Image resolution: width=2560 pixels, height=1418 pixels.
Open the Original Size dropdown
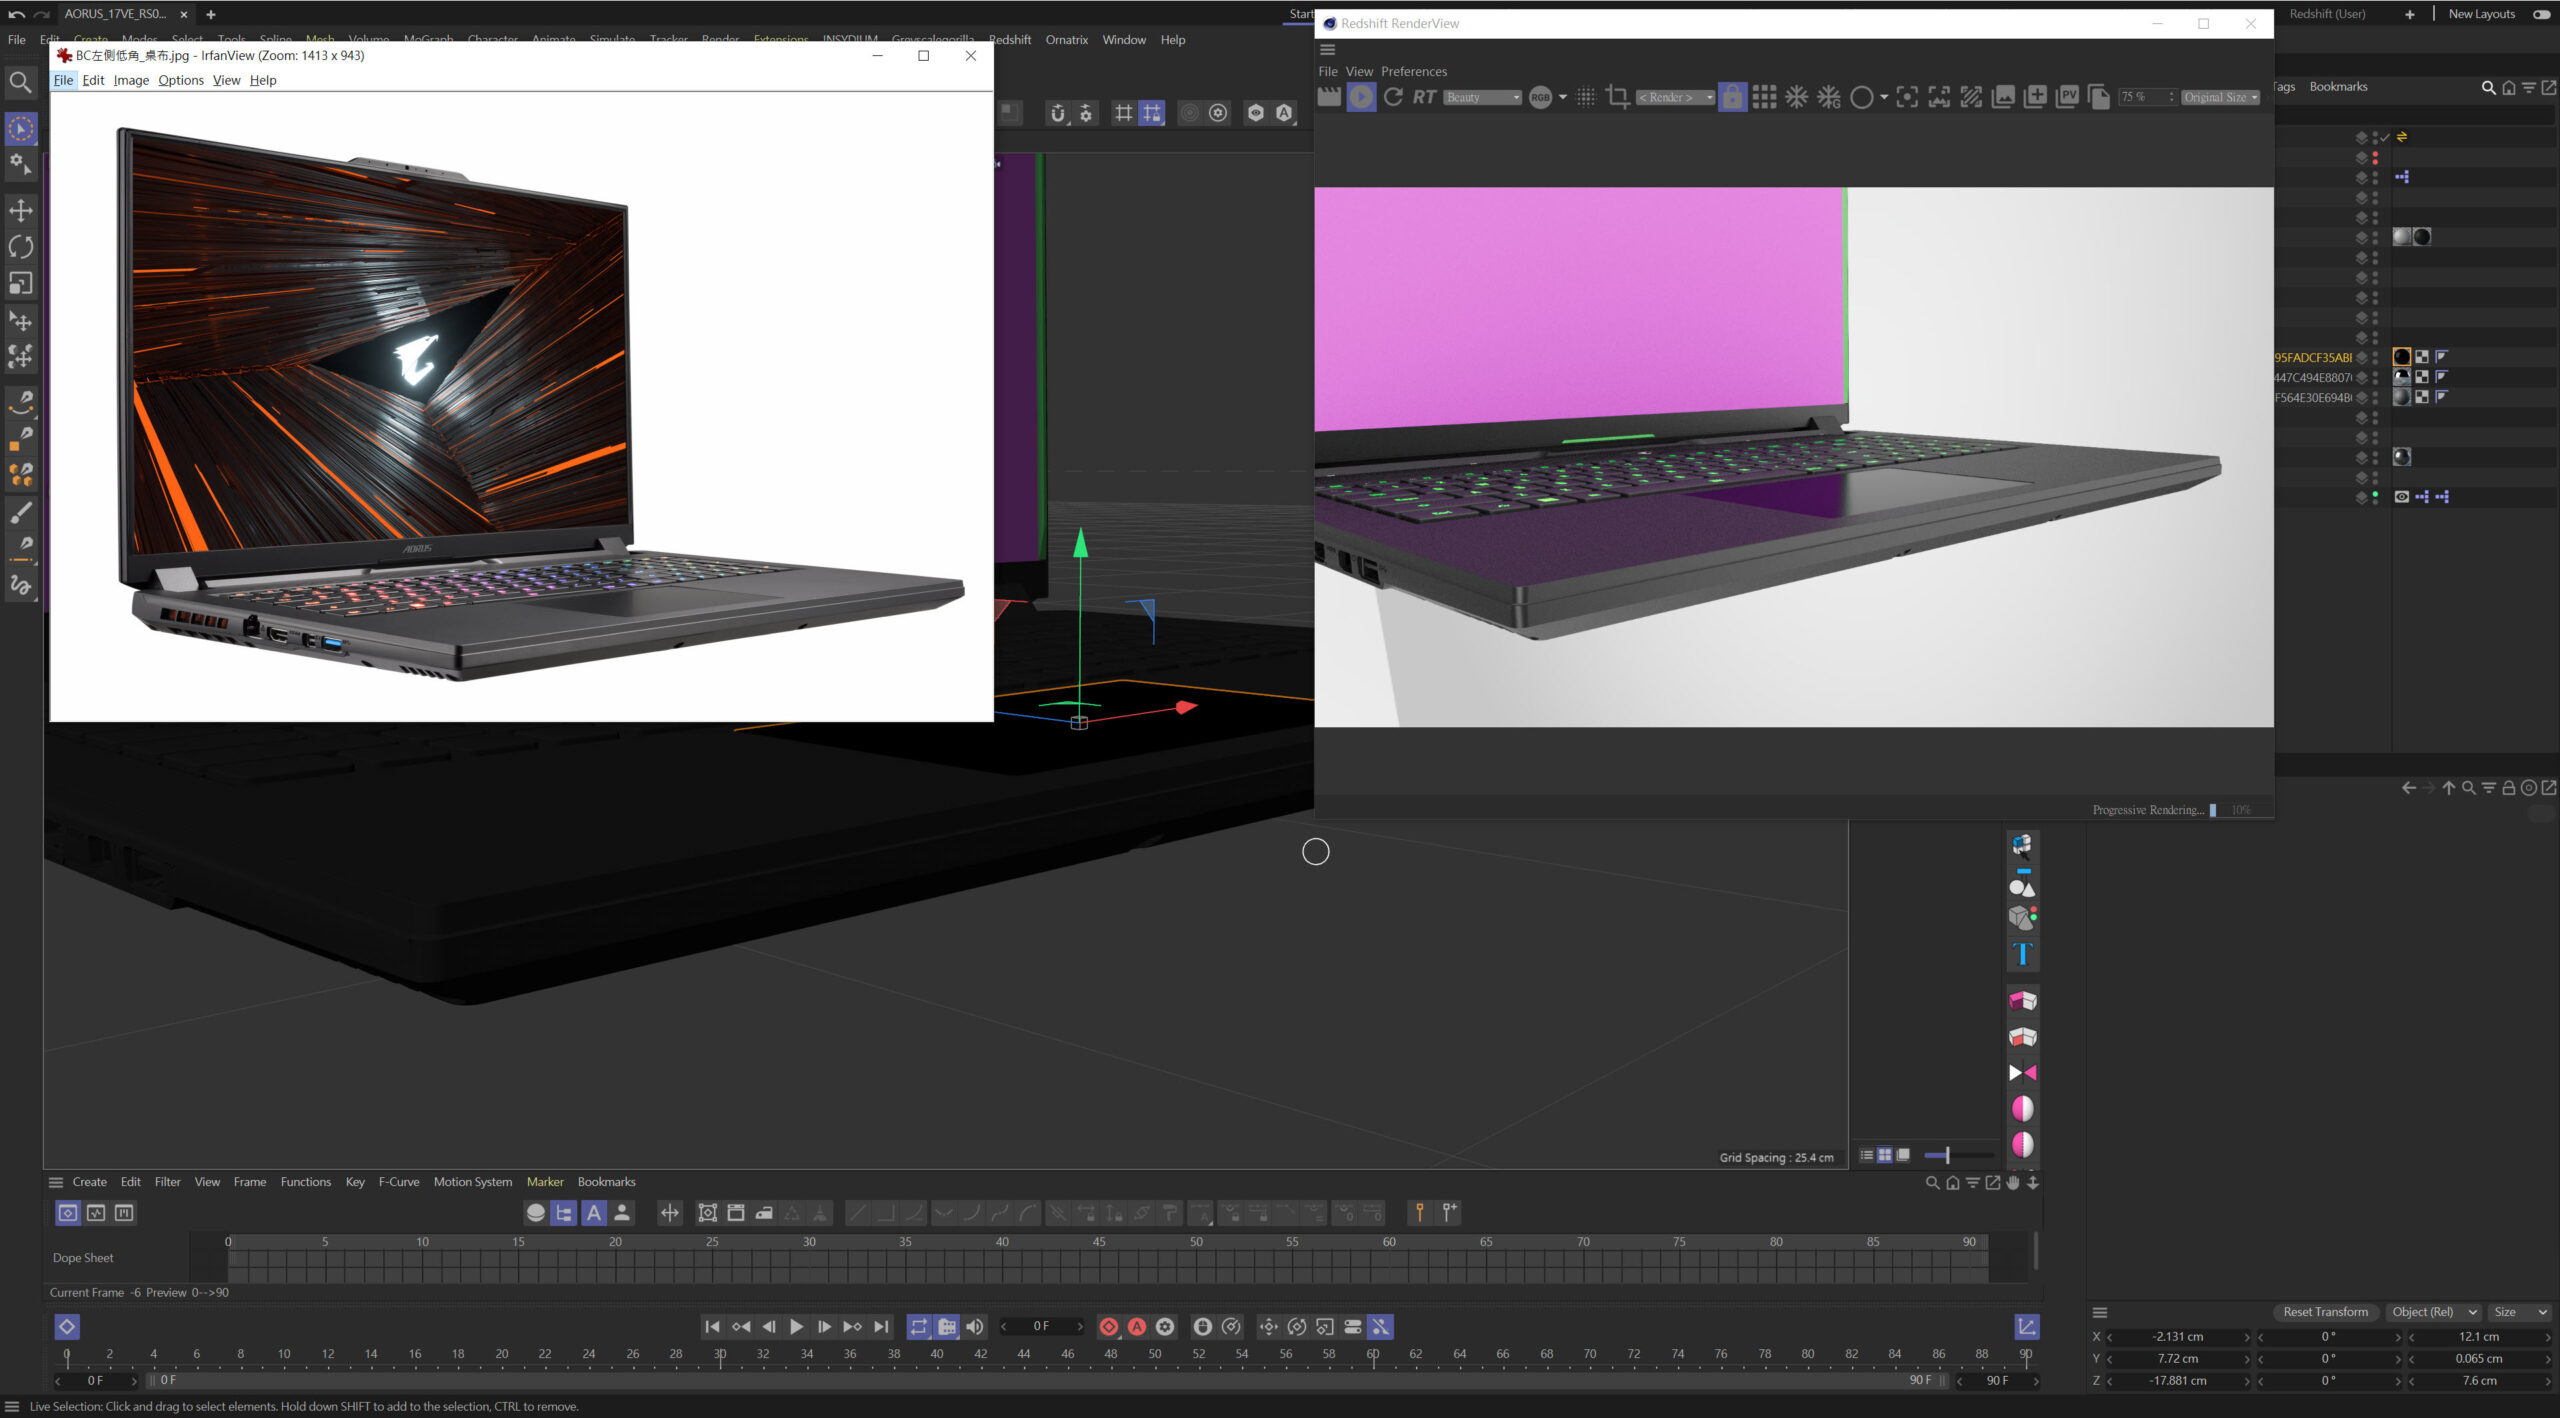2220,97
